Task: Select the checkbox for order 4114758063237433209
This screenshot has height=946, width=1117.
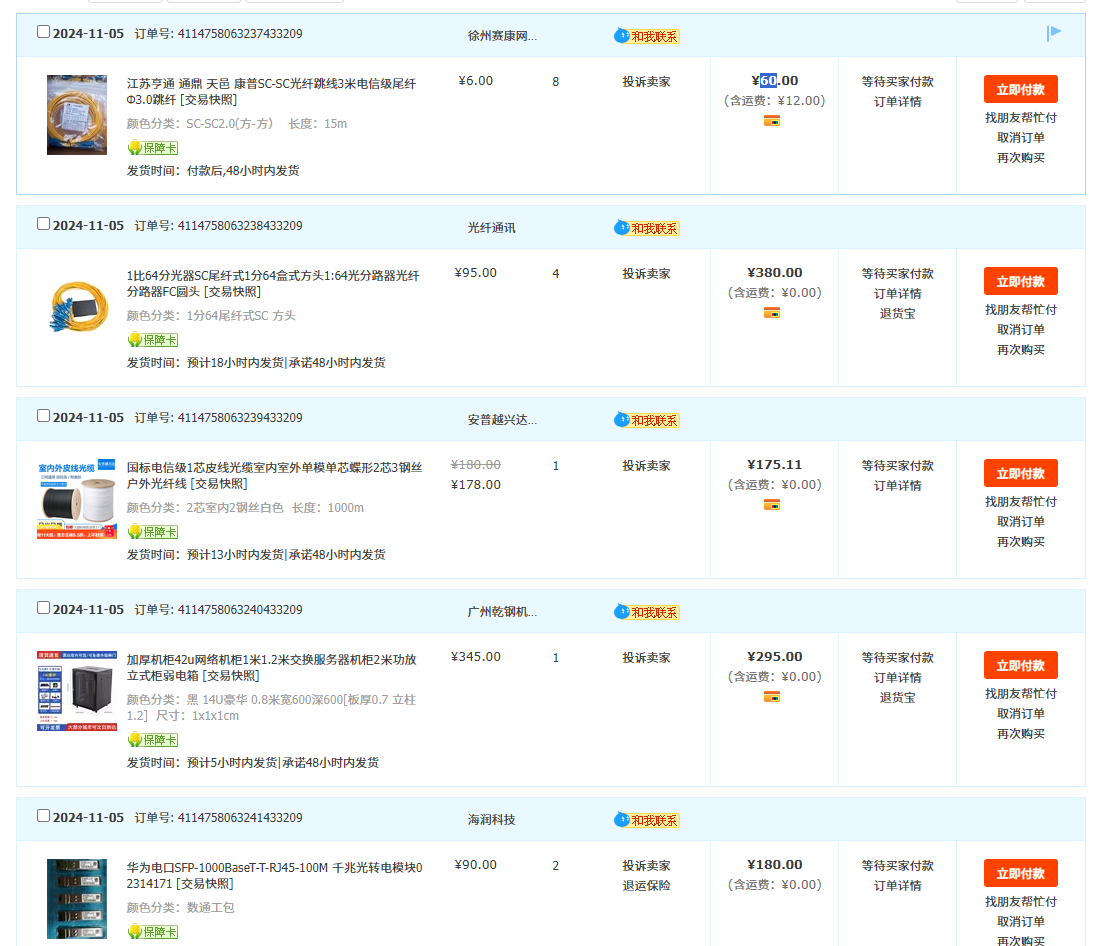Action: (x=43, y=32)
